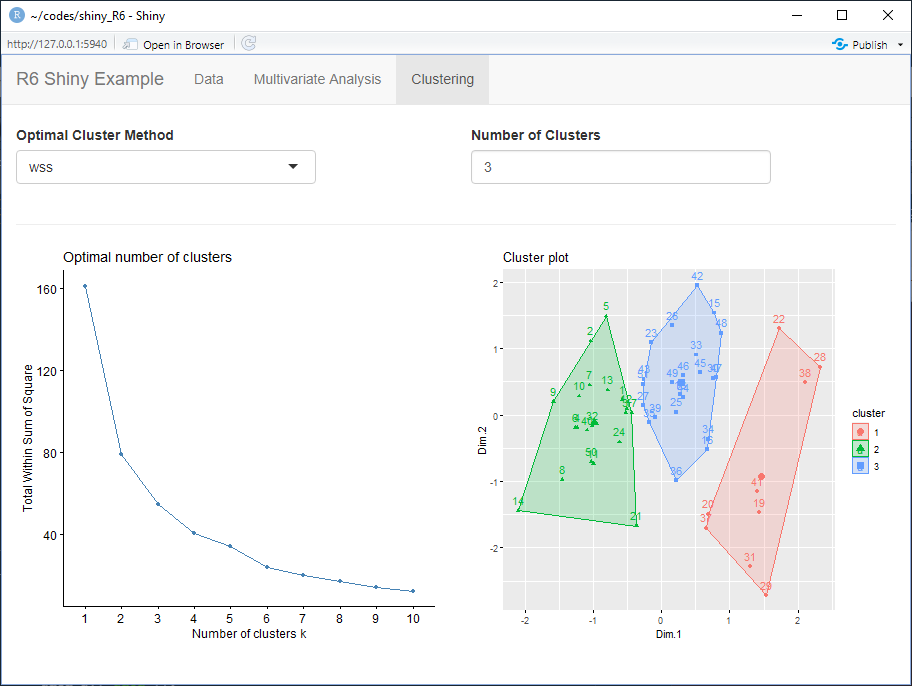912x686 pixels.
Task: Click the red circle cluster 1 legend icon
Action: 860,431
